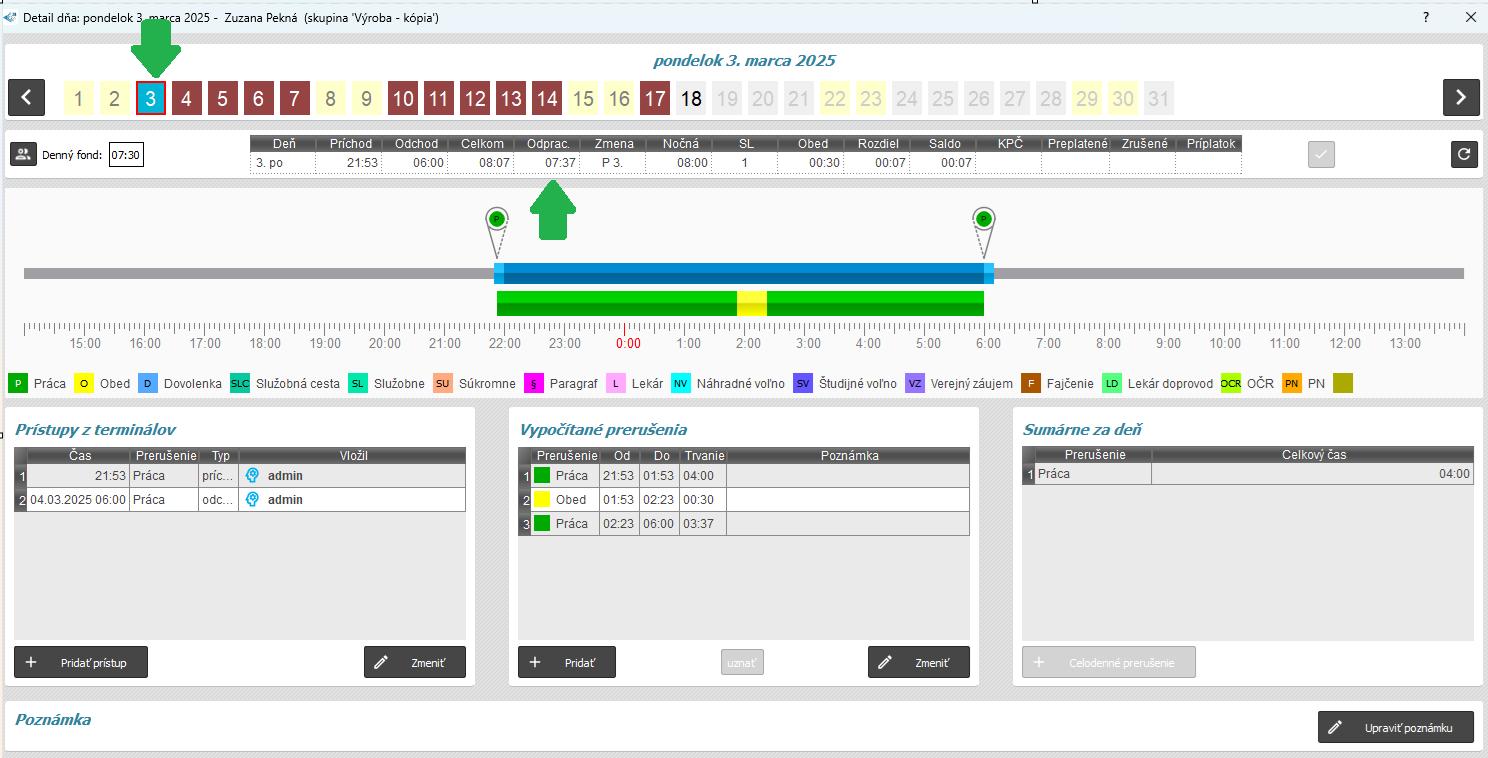This screenshot has width=1488, height=758.
Task: Go to next days with right arrow
Action: pos(1460,98)
